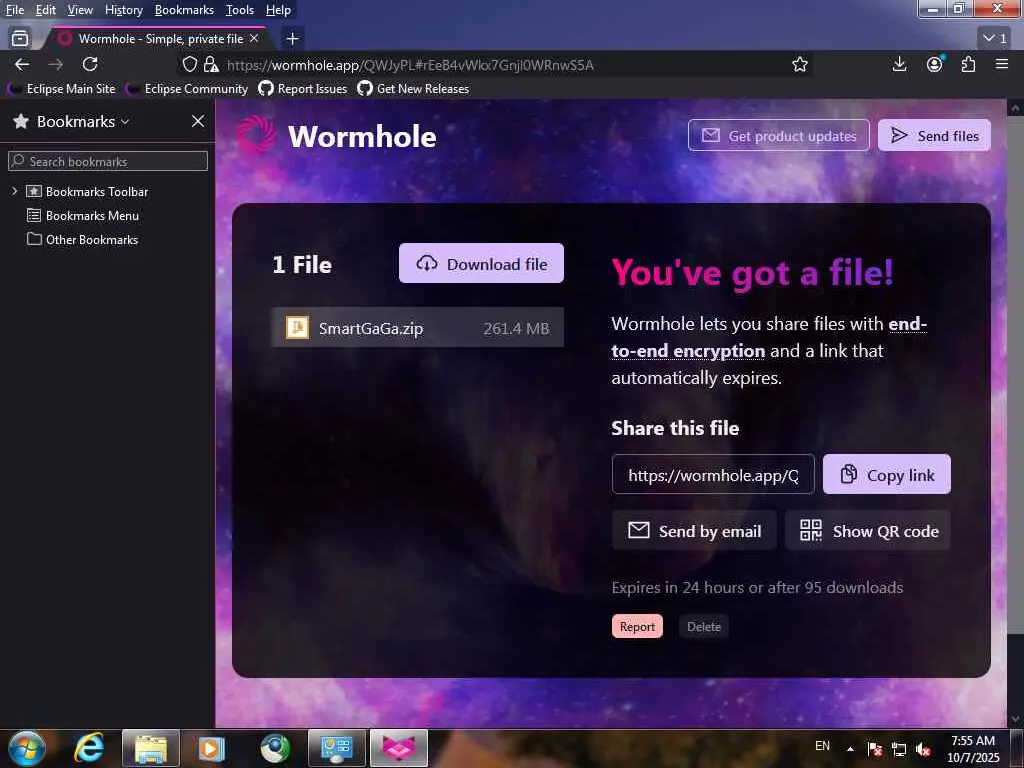This screenshot has height=768, width=1024.
Task: Open the File menu
Action: 14,10
